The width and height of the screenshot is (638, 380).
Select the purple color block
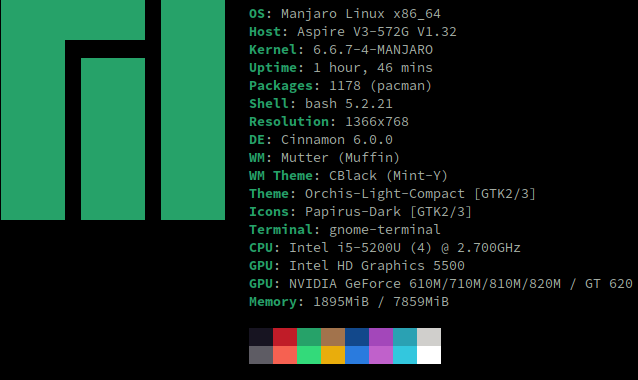coord(381,337)
